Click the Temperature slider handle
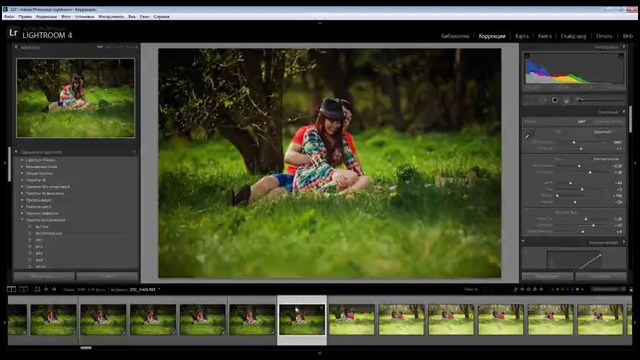This screenshot has width=640, height=360. click(x=574, y=142)
